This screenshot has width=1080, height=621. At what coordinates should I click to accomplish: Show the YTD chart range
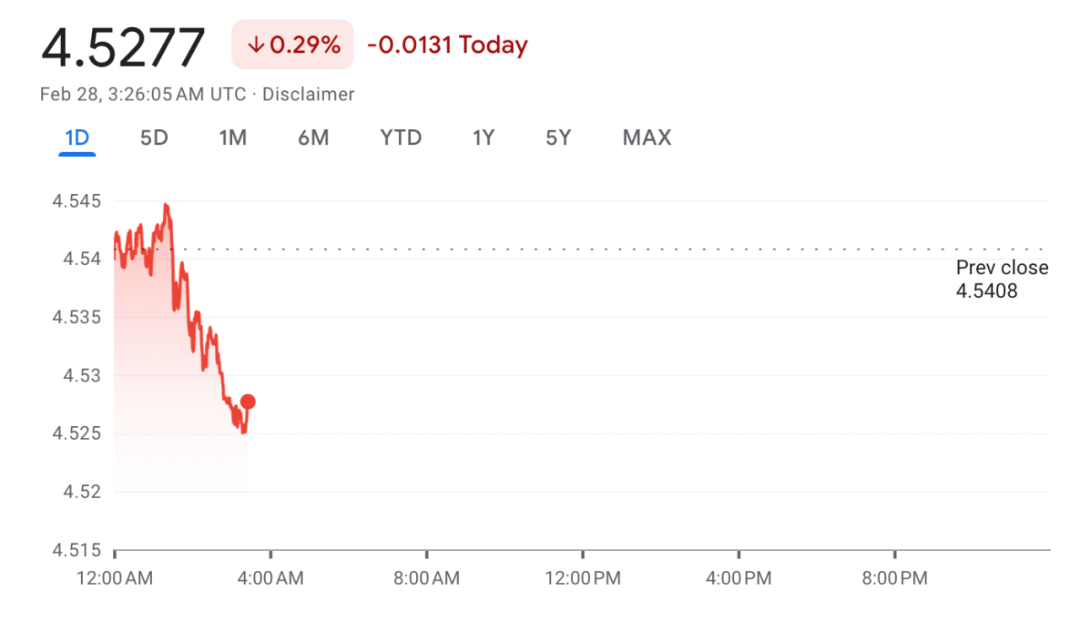[401, 138]
